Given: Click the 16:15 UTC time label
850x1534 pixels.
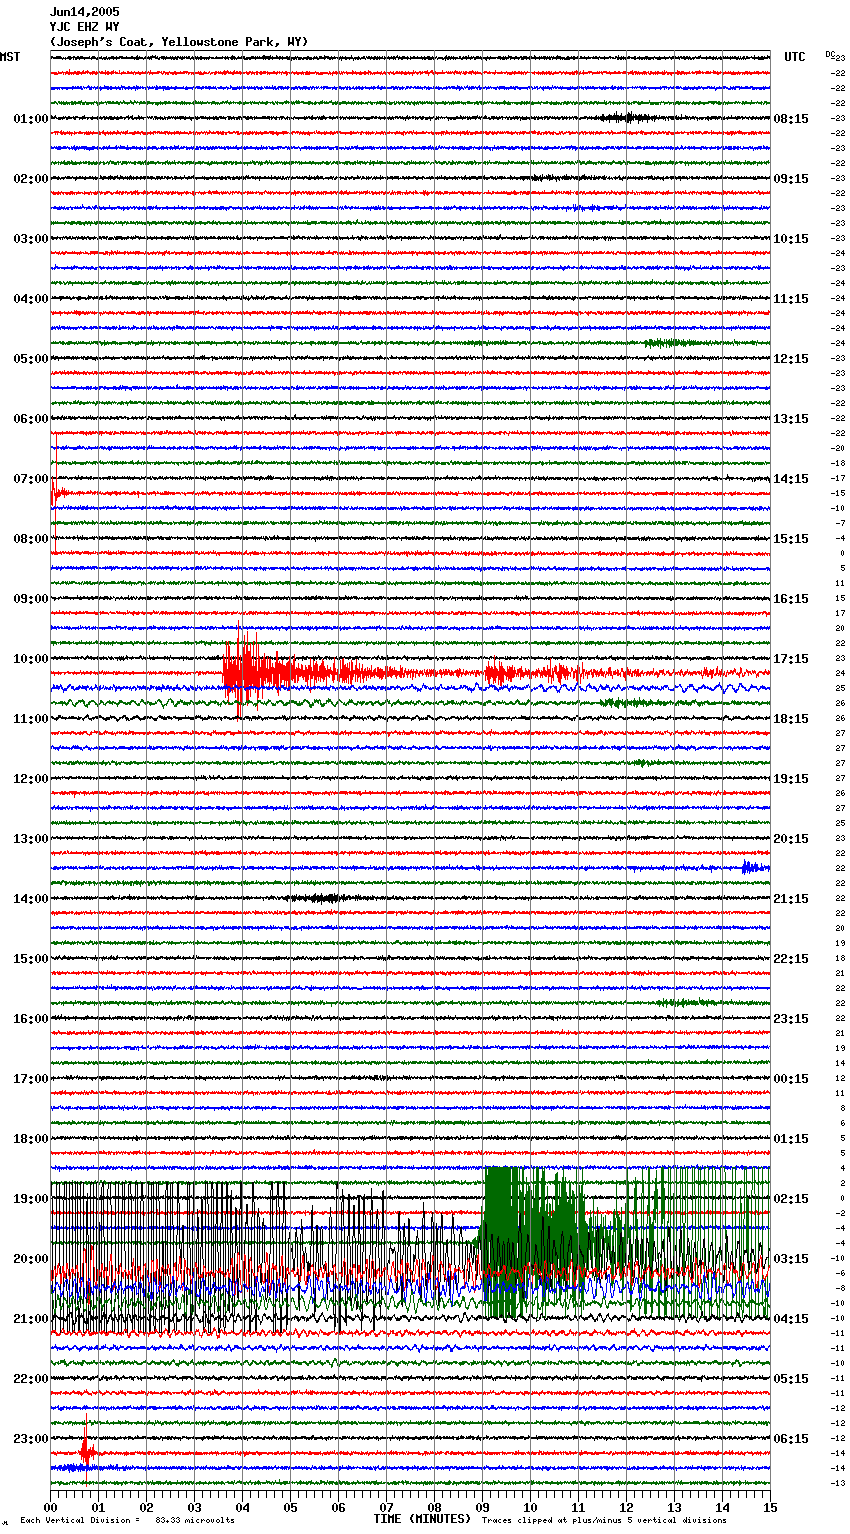Looking at the screenshot, I should (791, 599).
